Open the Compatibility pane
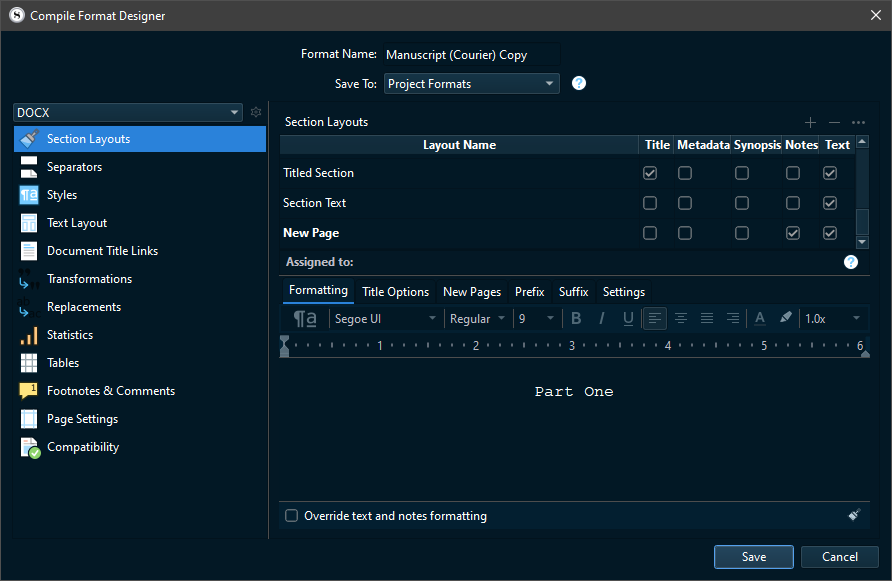 coord(140,447)
